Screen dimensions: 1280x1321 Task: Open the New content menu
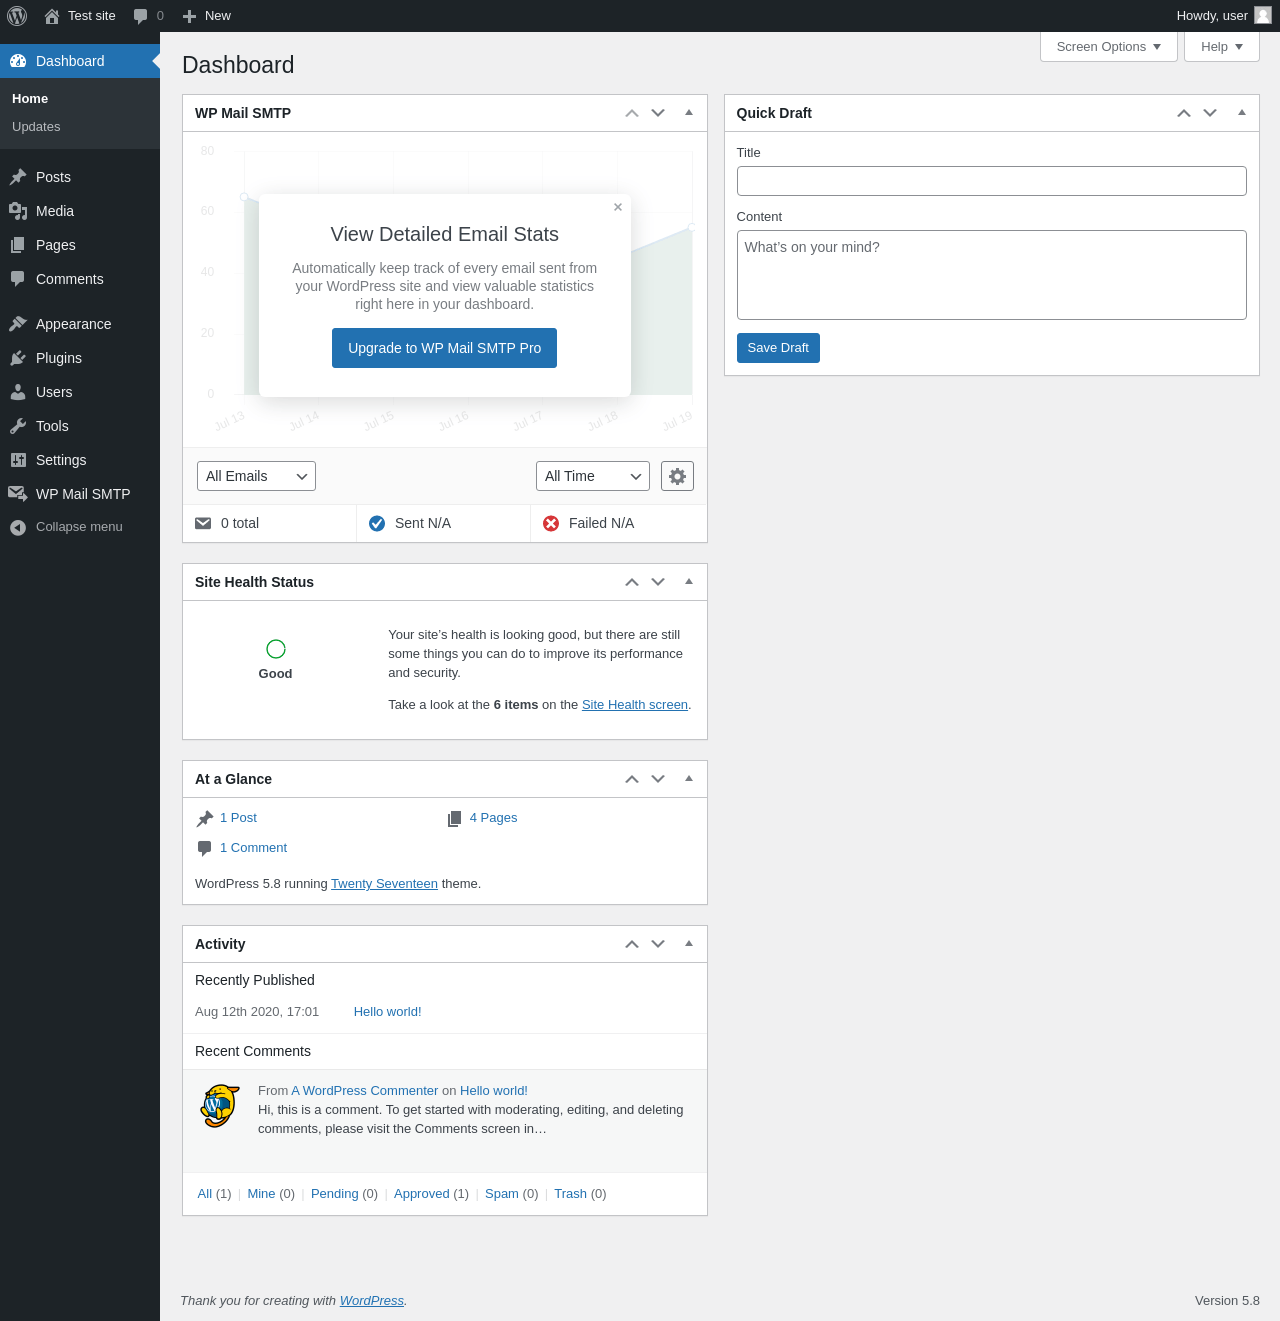point(207,16)
